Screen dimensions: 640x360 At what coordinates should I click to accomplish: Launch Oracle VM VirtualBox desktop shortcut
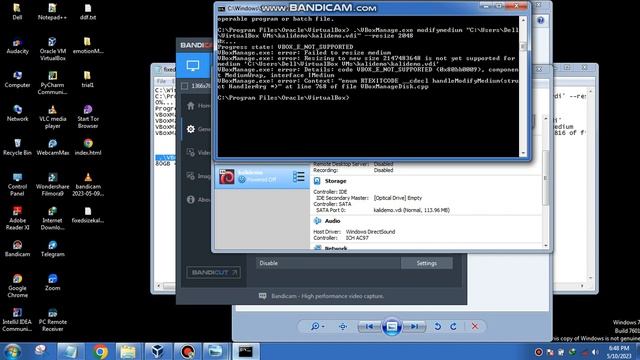point(53,49)
